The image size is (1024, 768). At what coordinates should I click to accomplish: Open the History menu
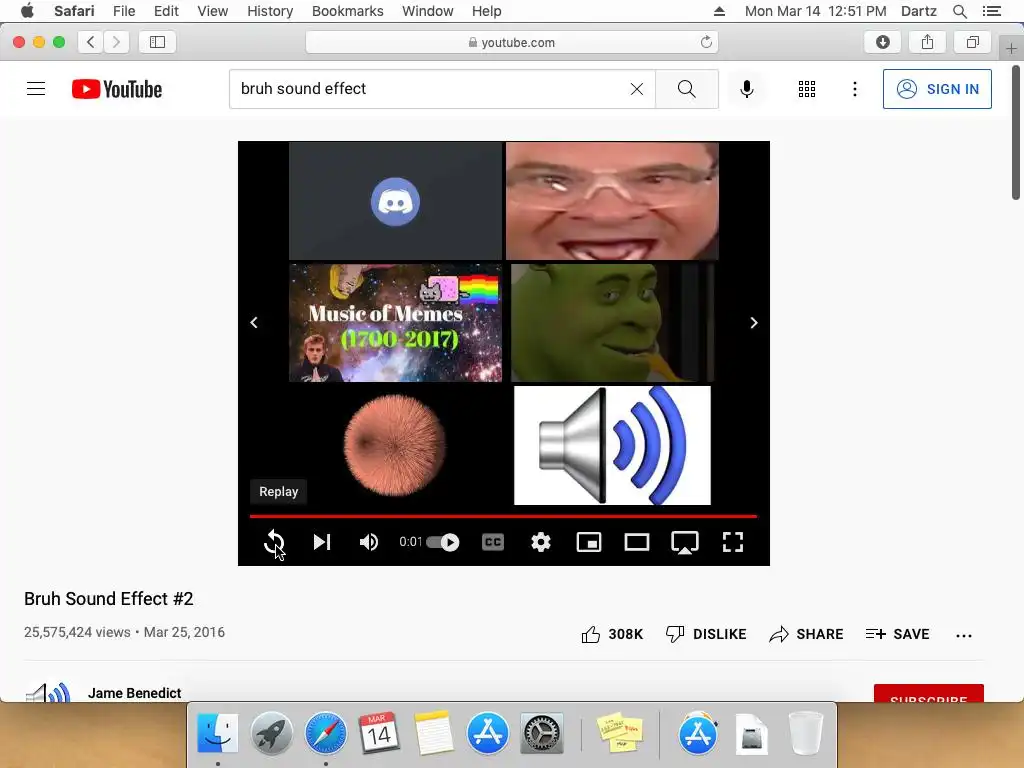[270, 11]
